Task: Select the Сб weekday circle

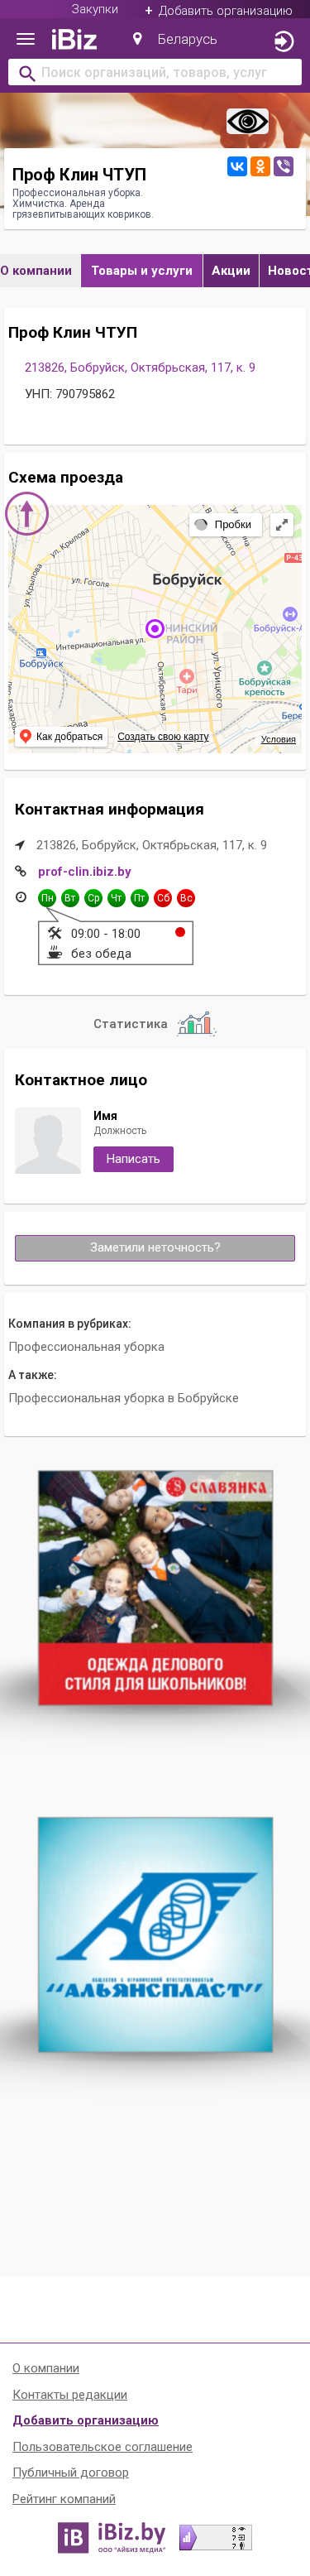Action: (x=163, y=898)
